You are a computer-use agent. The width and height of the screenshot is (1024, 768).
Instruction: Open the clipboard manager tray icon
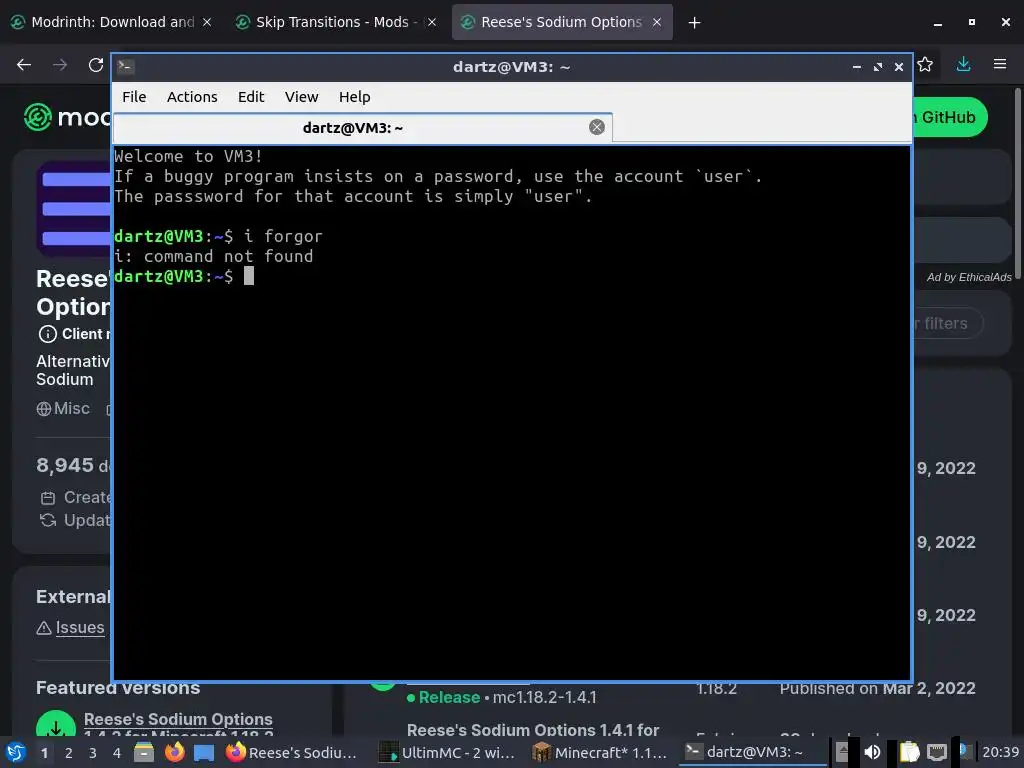(x=910, y=752)
